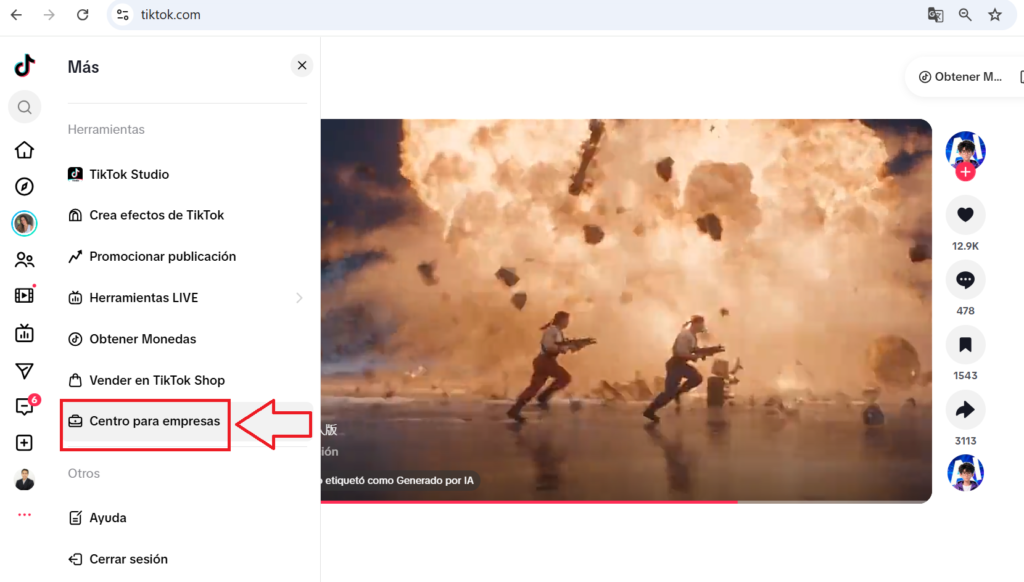Go to the Home feed icon
Screen dimensions: 1024x582
click(24, 150)
